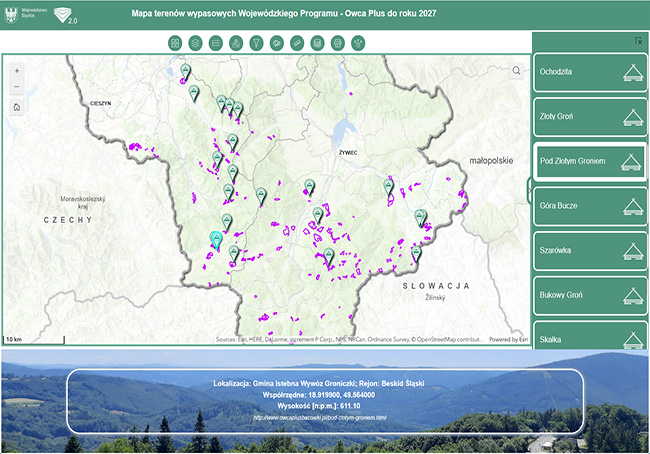Open the filter funnel tool
650x454 pixels.
click(256, 43)
